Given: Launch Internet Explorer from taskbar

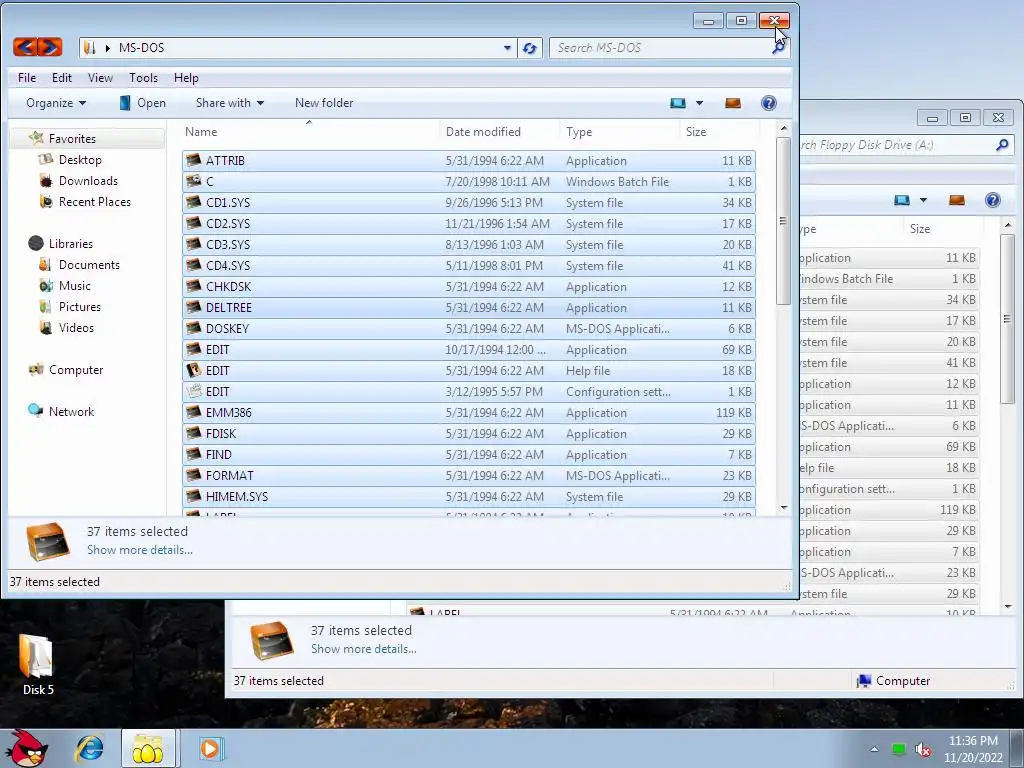Looking at the screenshot, I should 89,748.
